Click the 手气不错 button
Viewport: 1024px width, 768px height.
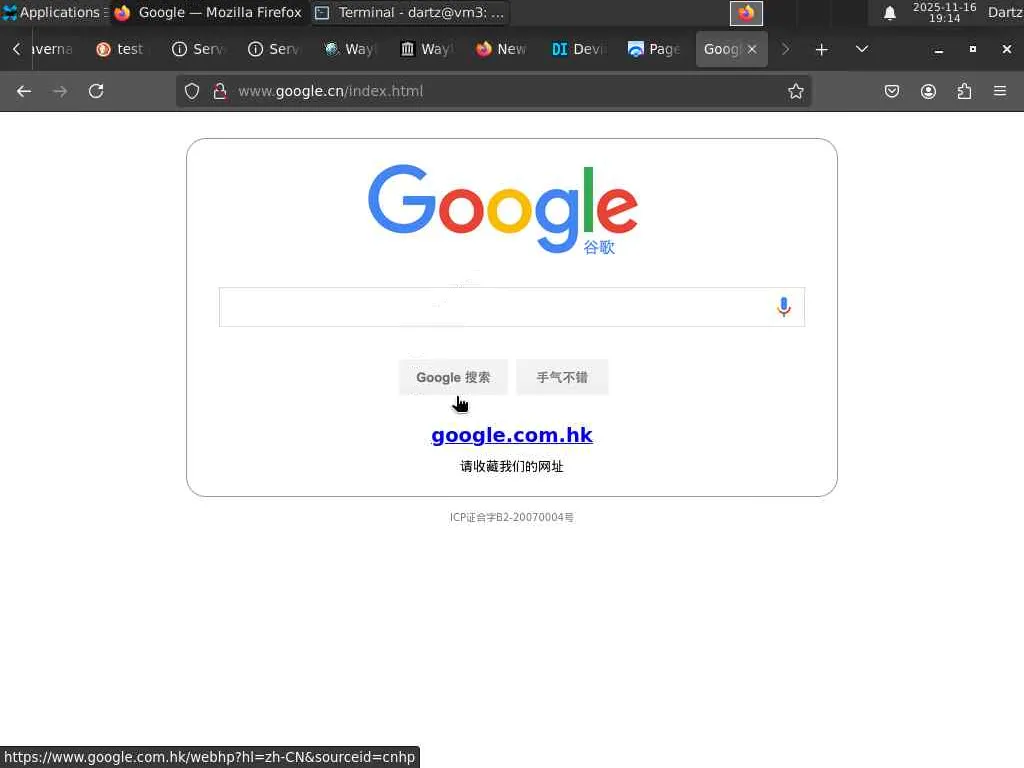pos(562,377)
